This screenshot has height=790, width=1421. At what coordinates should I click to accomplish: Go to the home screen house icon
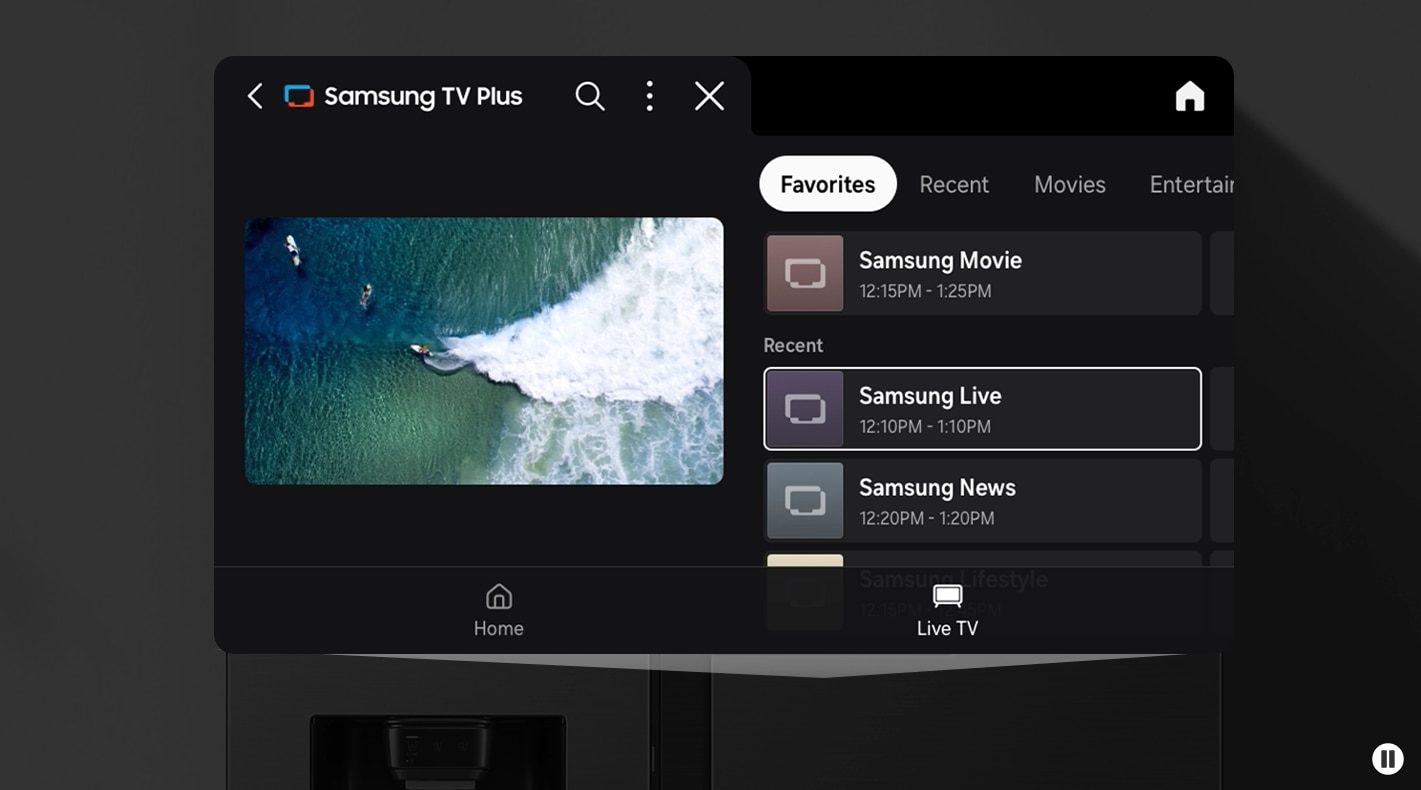[x=1189, y=96]
